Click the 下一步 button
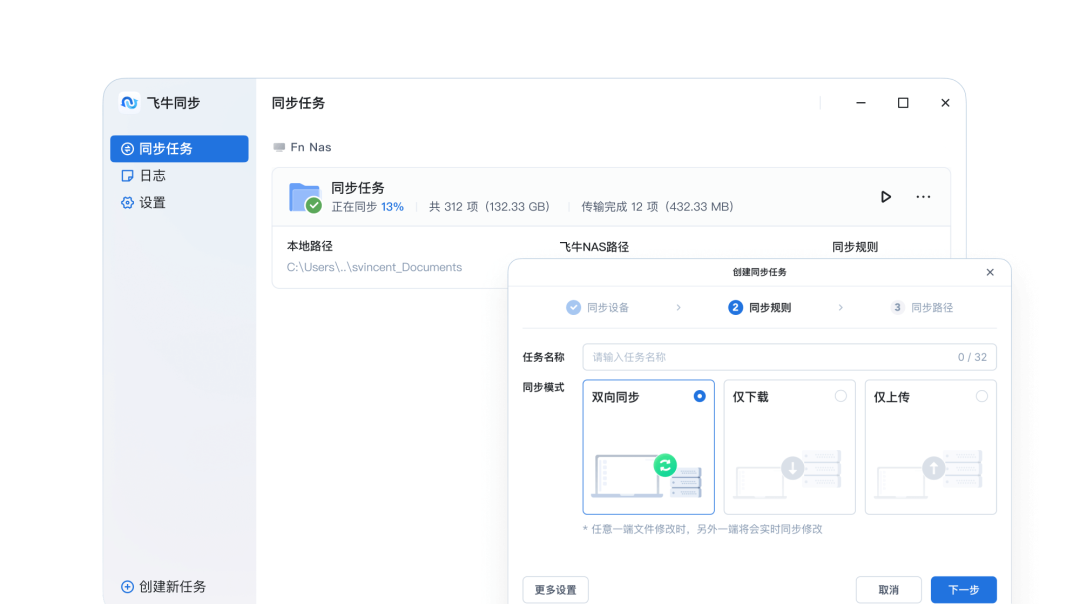The width and height of the screenshot is (1080, 604). click(x=964, y=590)
